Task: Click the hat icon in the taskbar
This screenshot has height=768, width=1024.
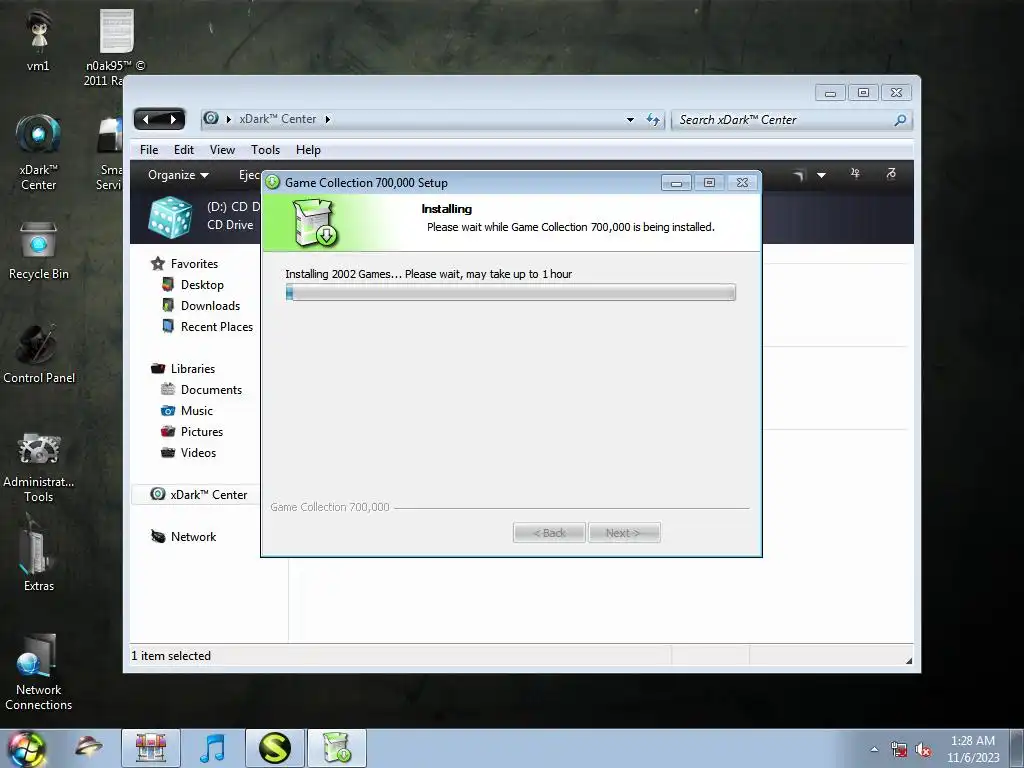Action: coord(89,746)
